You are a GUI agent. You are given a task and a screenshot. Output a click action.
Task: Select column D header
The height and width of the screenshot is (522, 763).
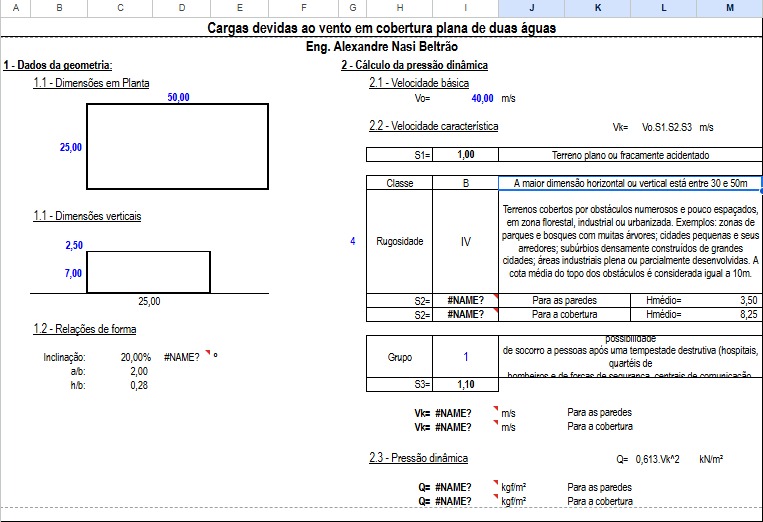(182, 8)
